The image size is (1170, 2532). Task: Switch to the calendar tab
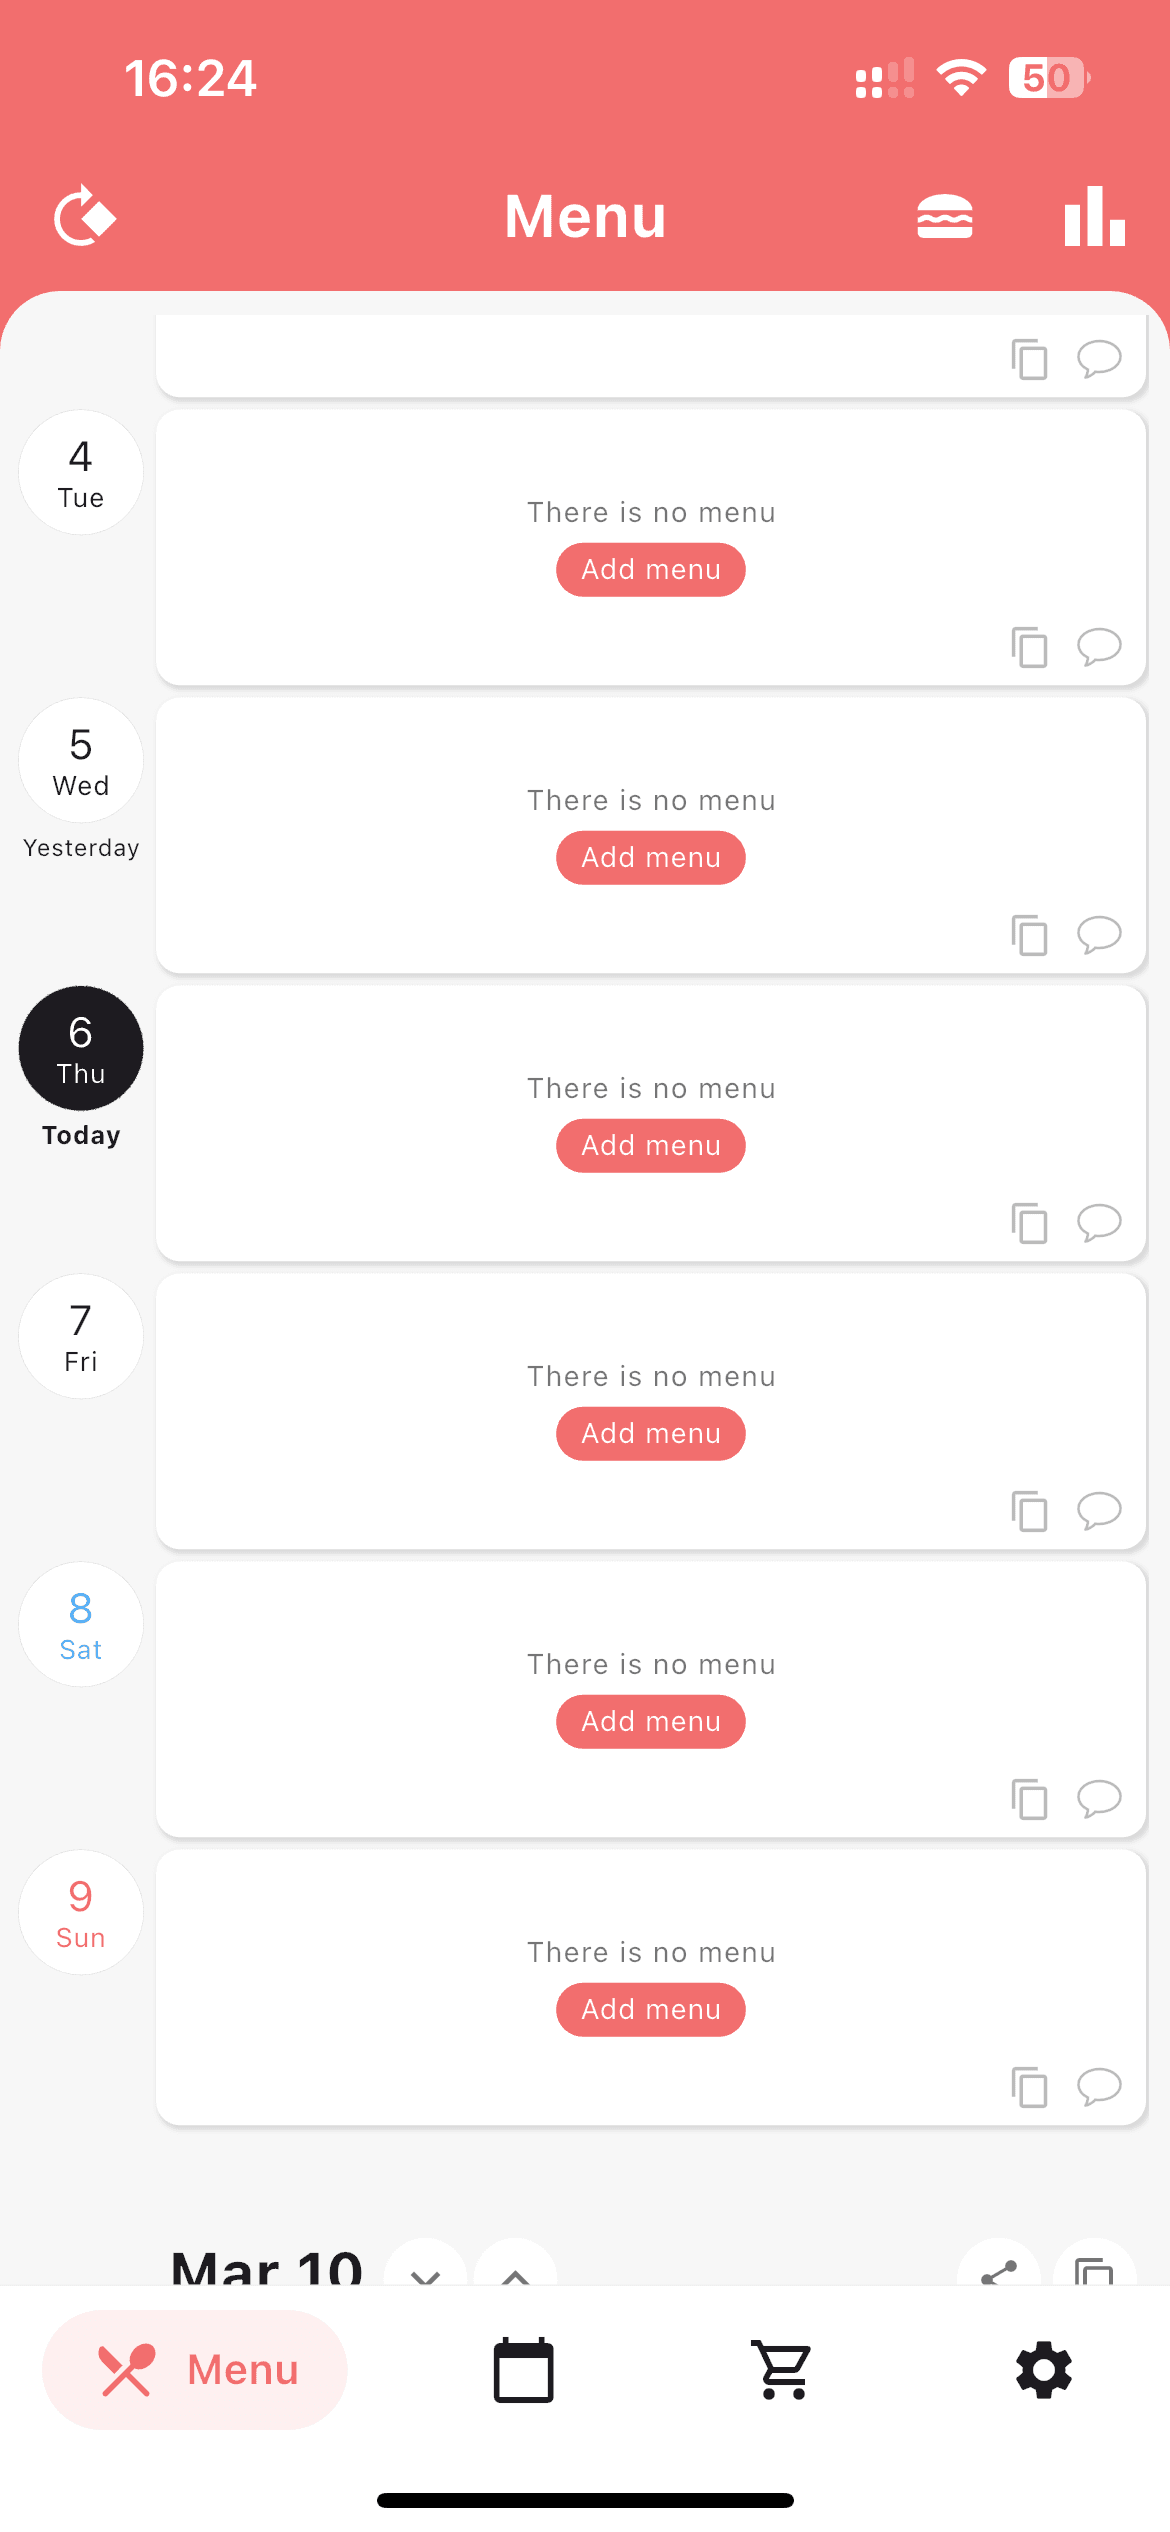point(523,2369)
